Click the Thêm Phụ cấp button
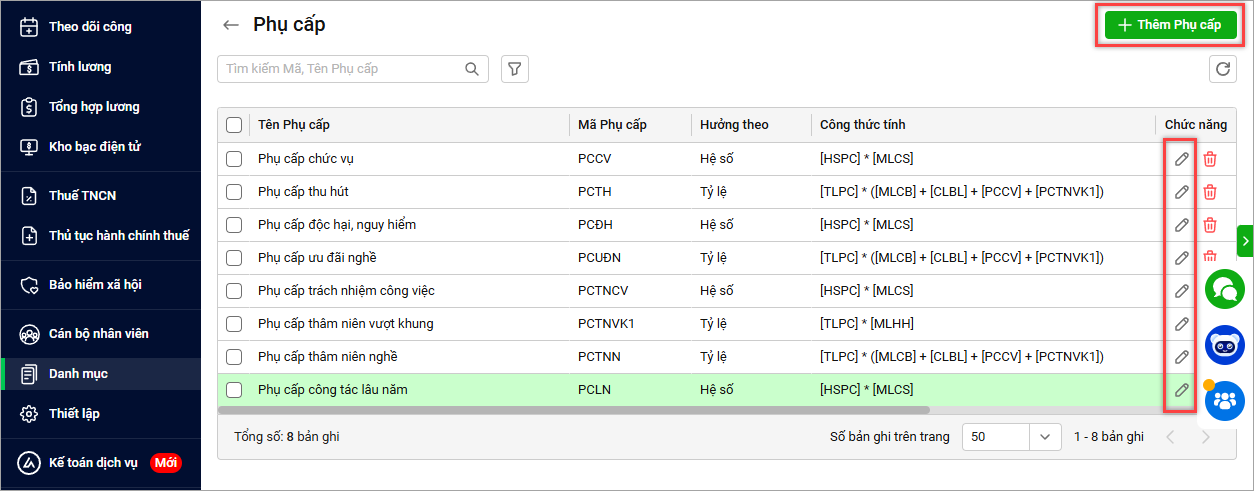 pos(1170,25)
